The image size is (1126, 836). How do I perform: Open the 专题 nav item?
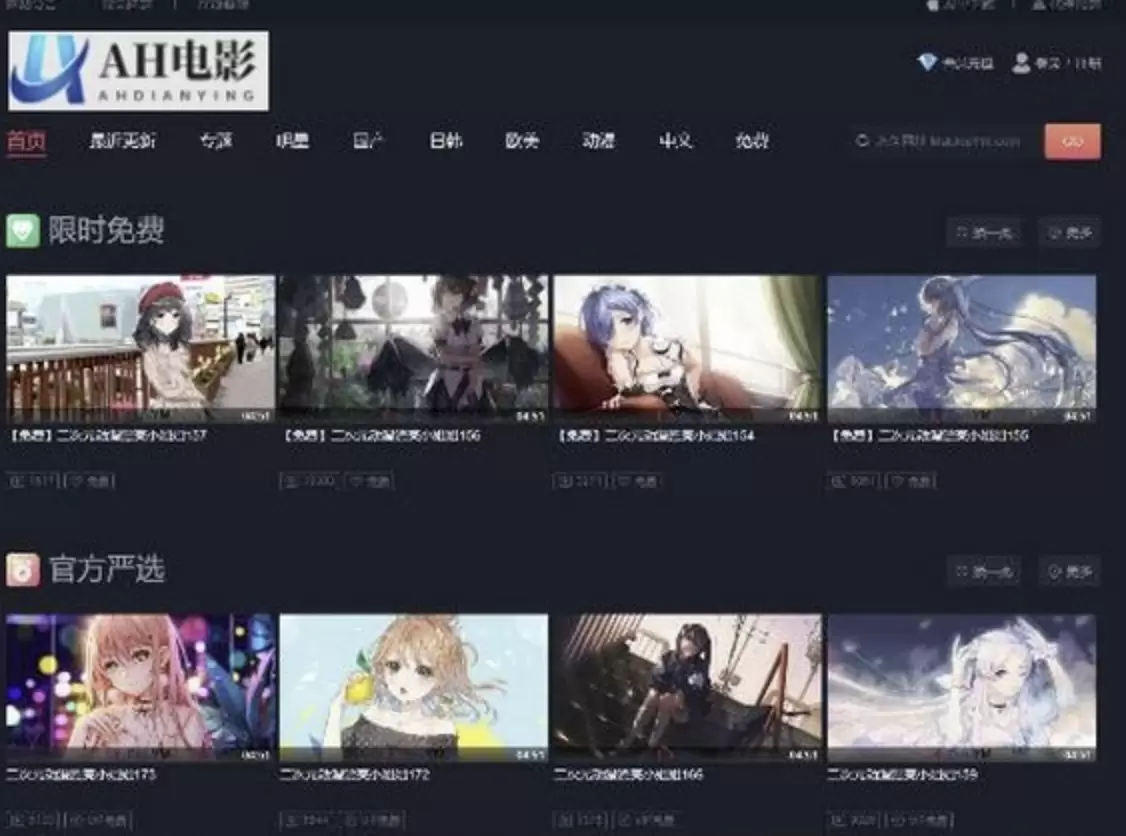(x=216, y=141)
